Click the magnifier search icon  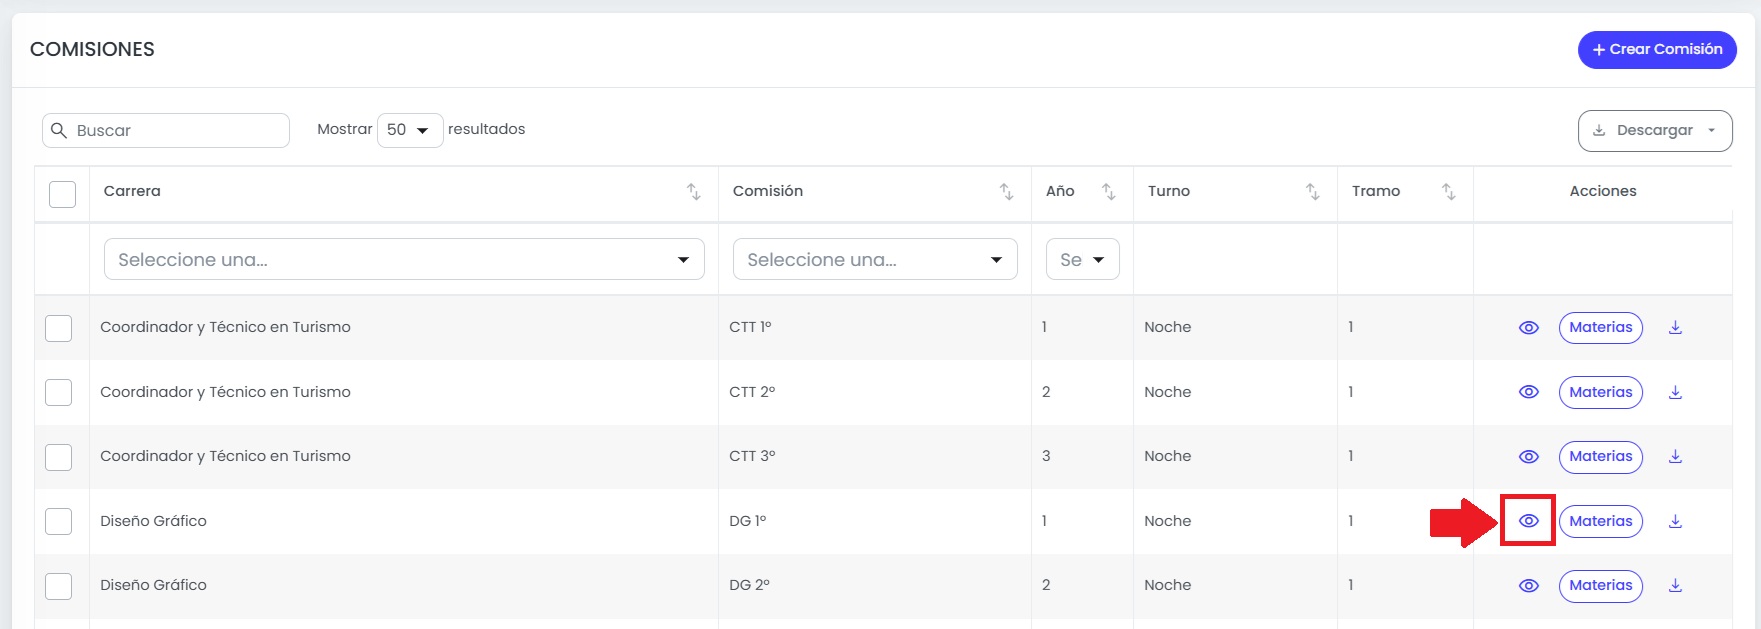point(59,131)
